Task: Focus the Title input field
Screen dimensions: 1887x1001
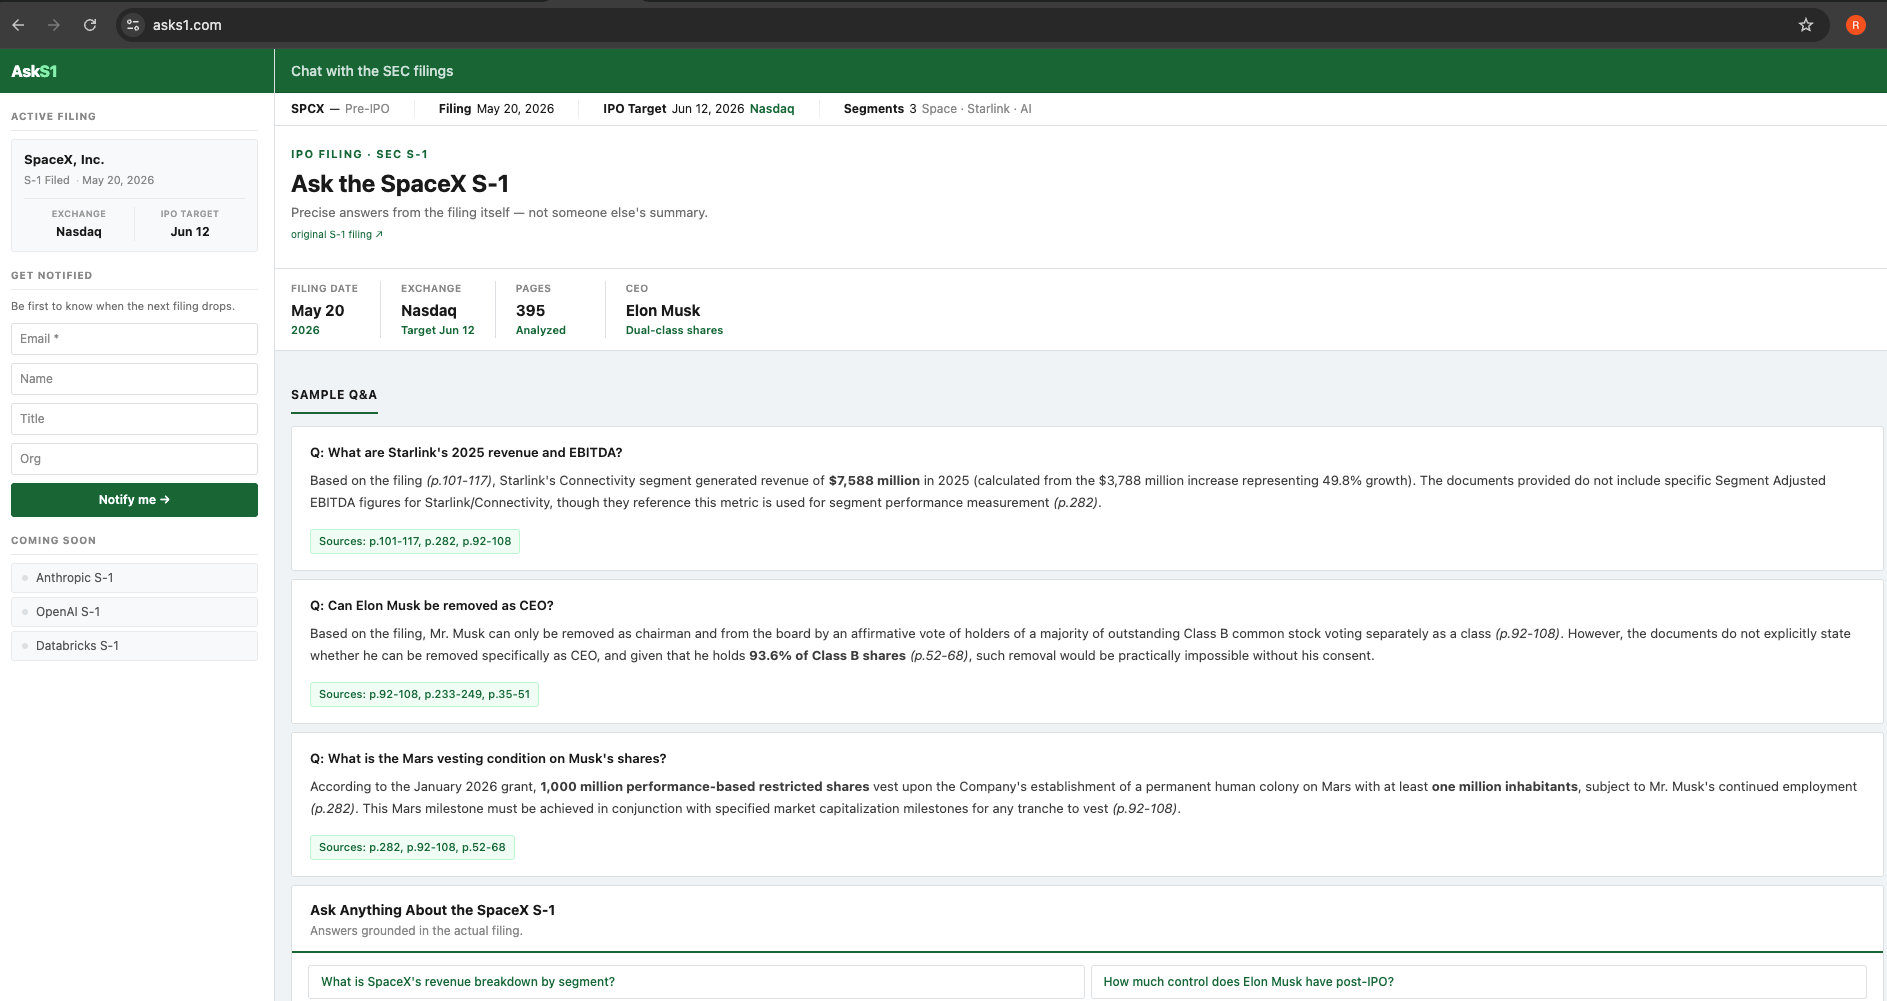Action: (x=134, y=419)
